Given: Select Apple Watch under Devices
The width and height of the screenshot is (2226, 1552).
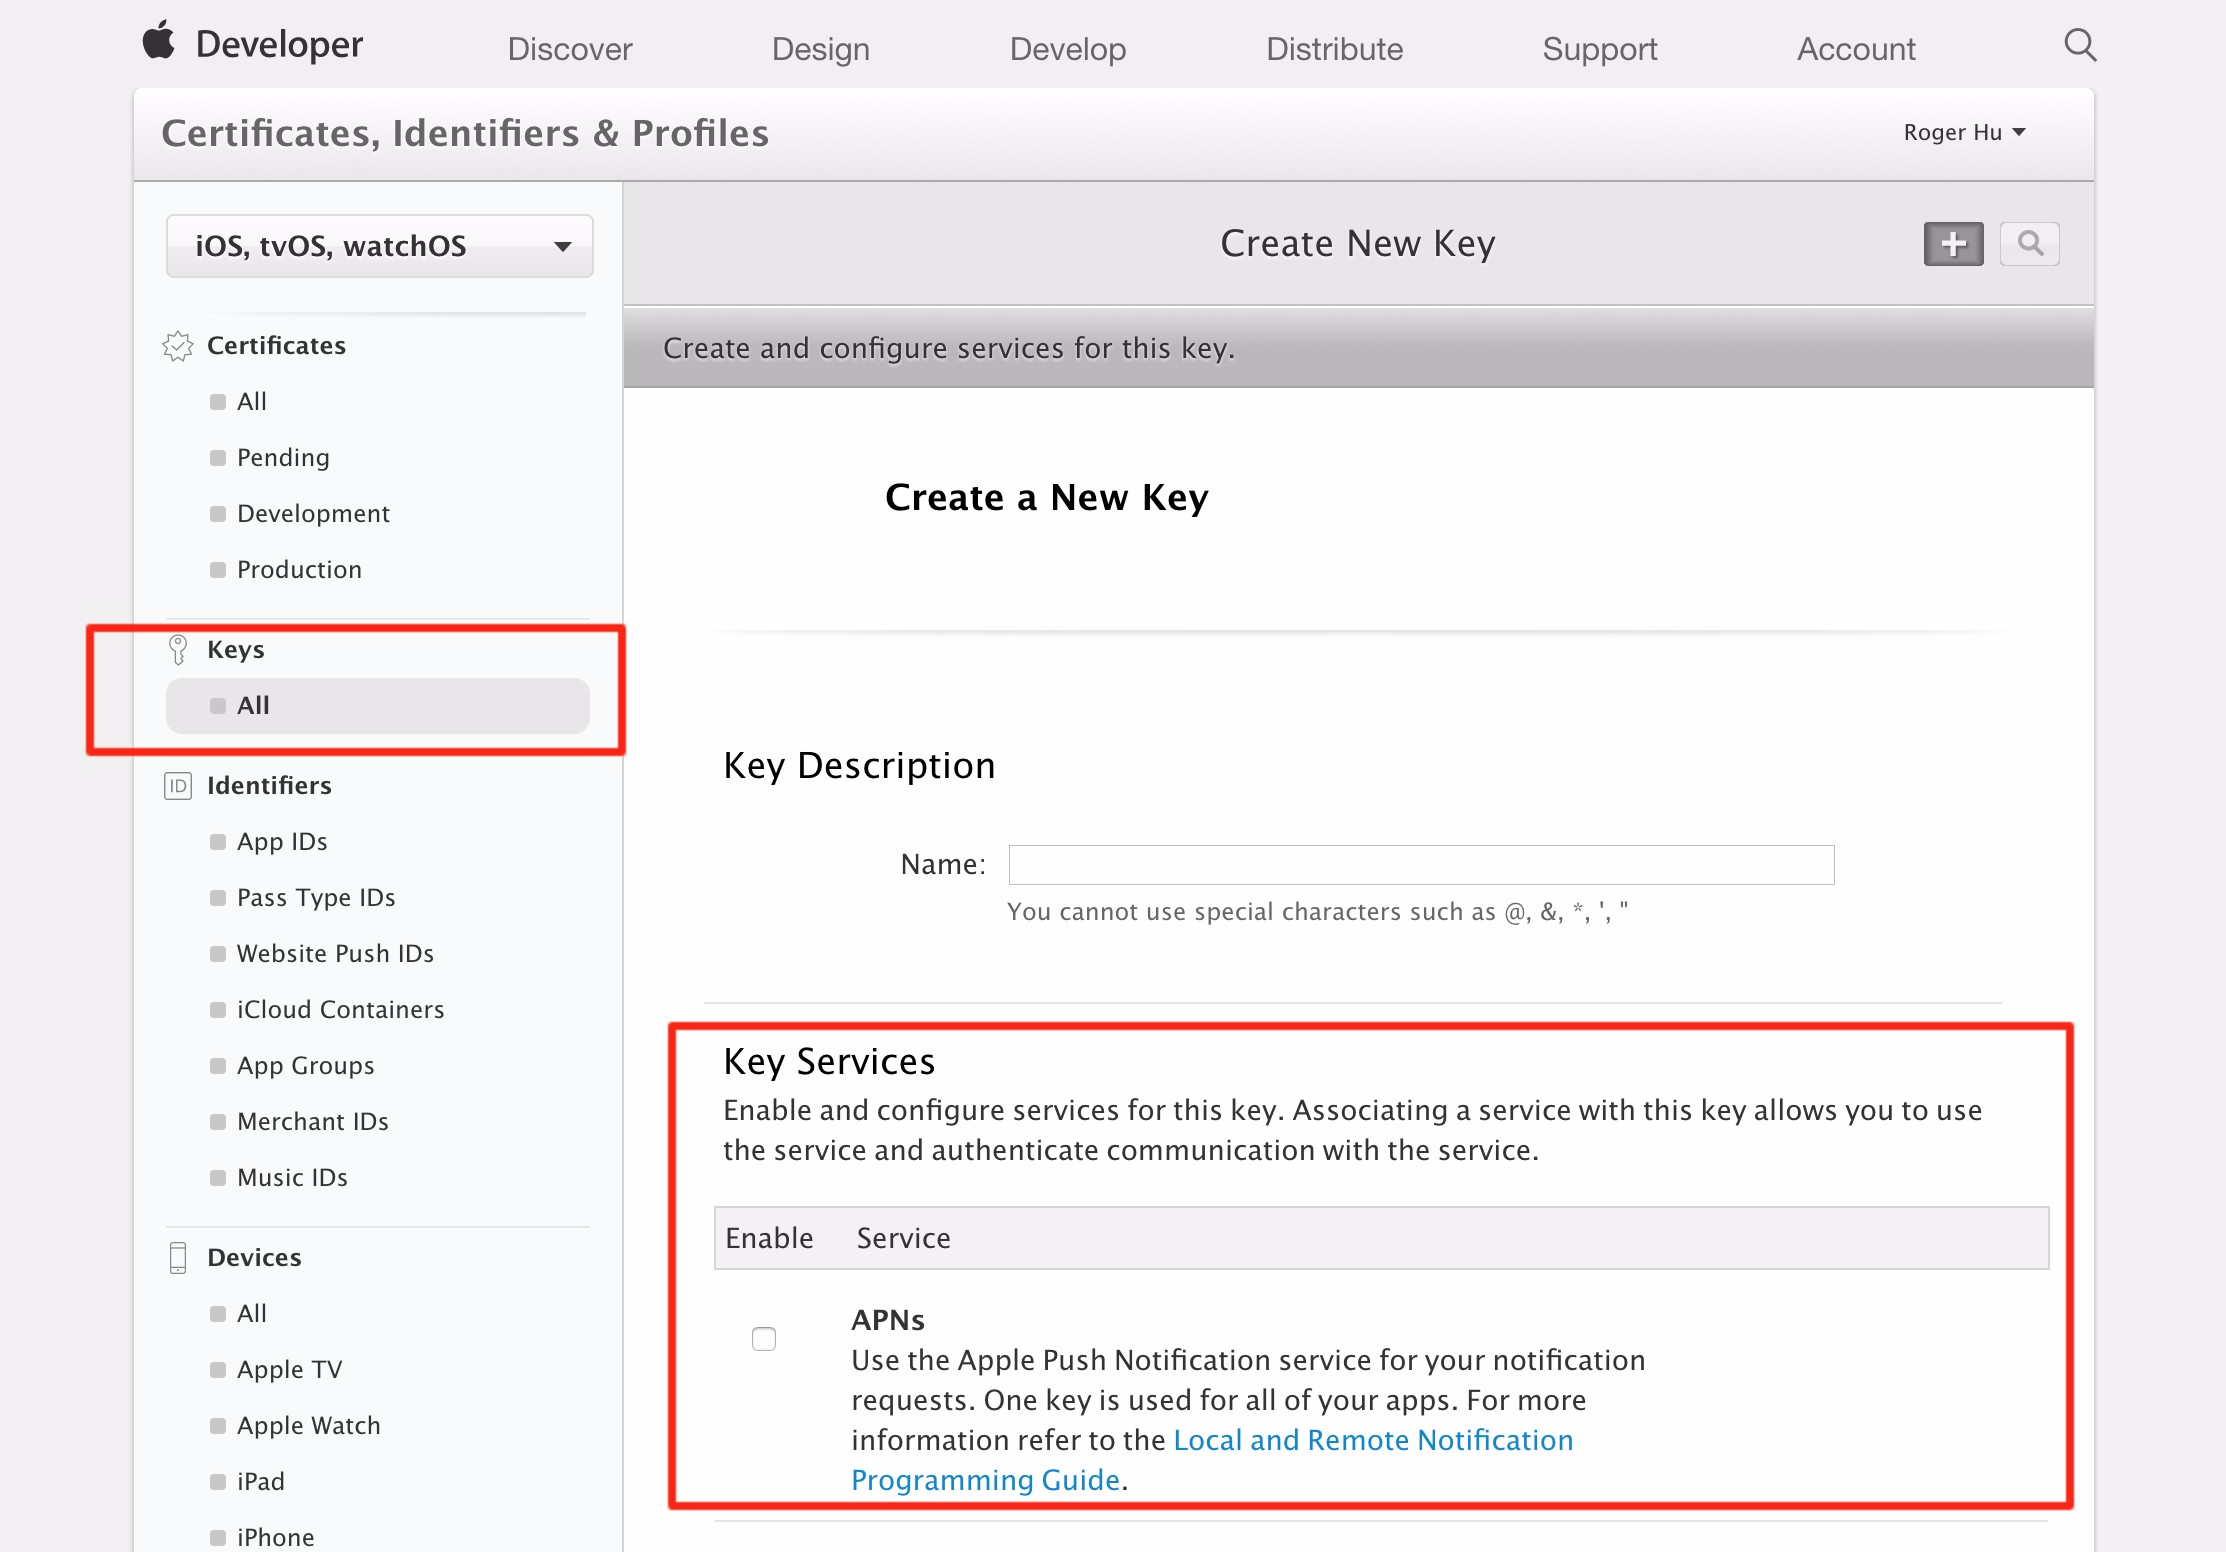Looking at the screenshot, I should click(x=308, y=1426).
